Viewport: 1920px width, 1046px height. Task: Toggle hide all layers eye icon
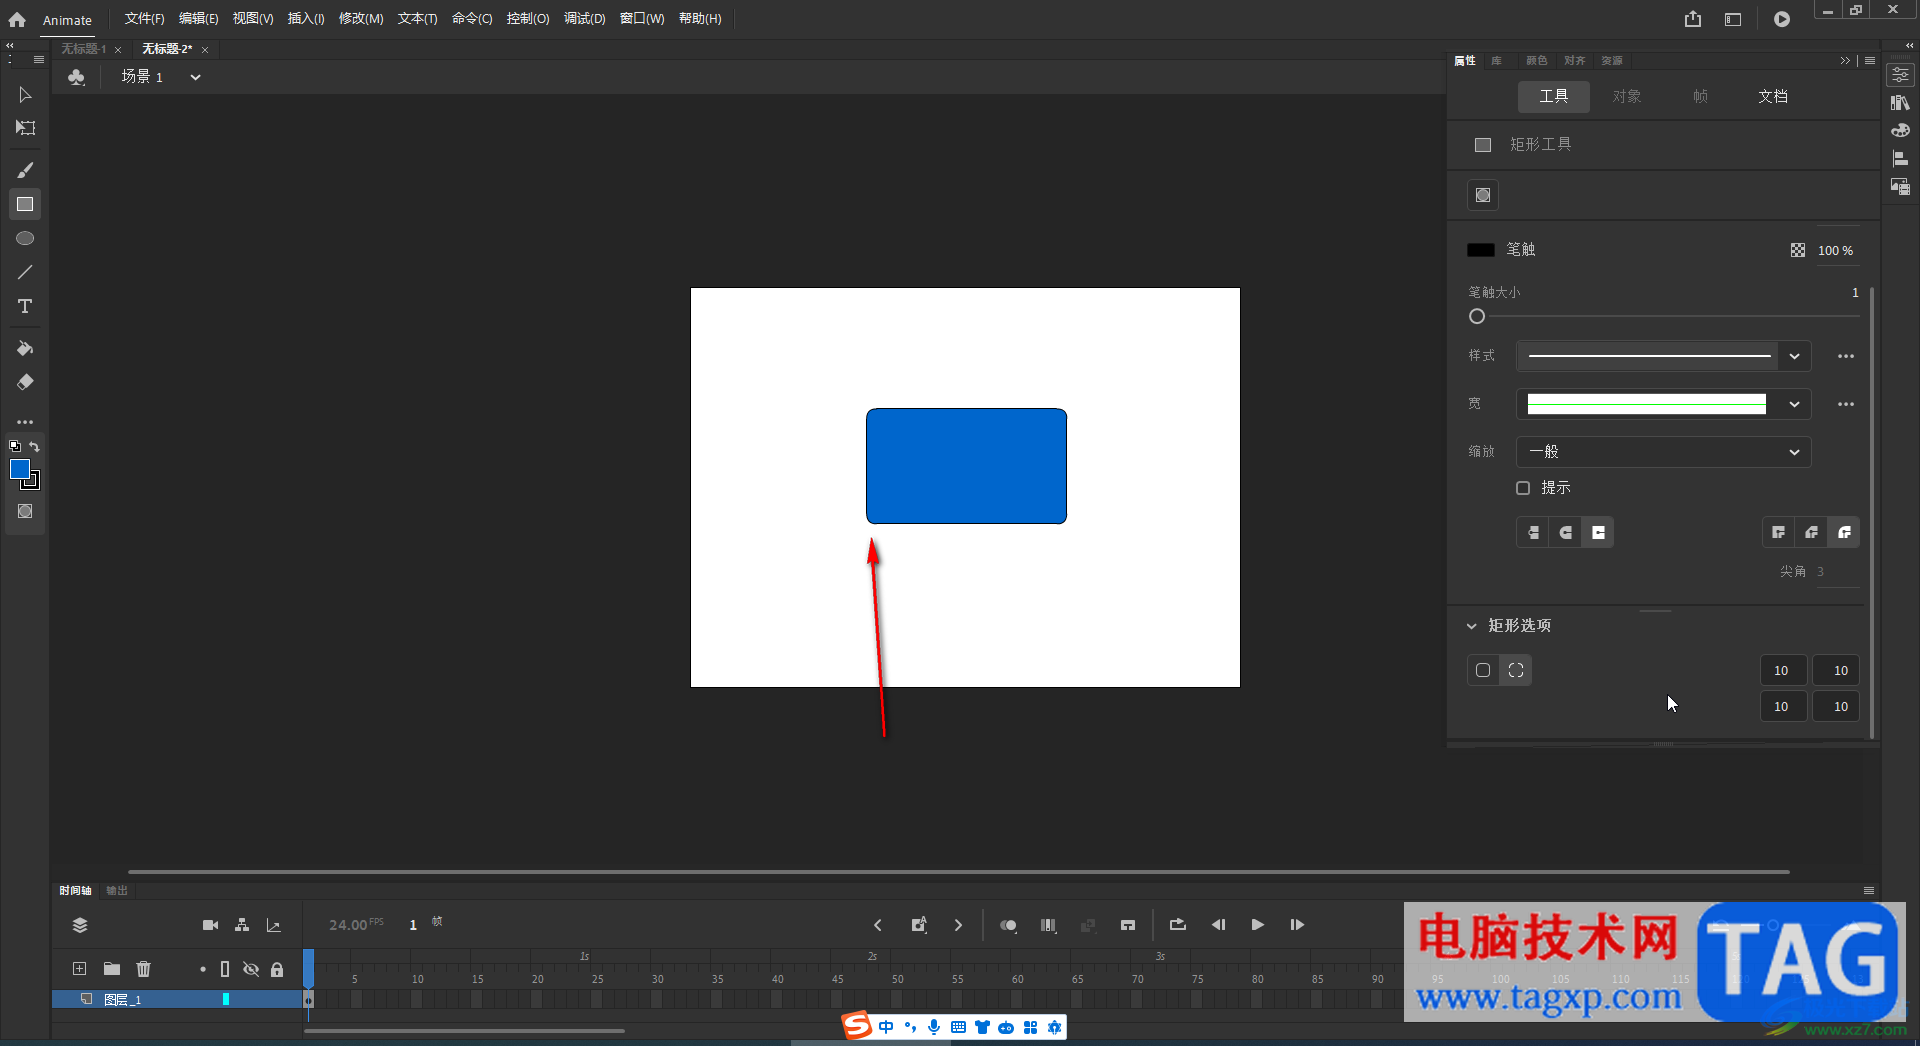coord(251,969)
